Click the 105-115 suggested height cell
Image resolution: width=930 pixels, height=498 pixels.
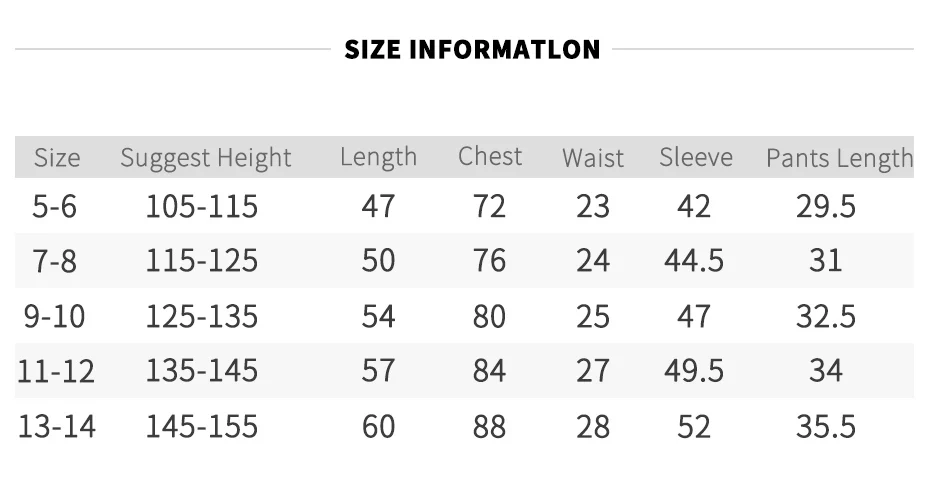coord(202,206)
